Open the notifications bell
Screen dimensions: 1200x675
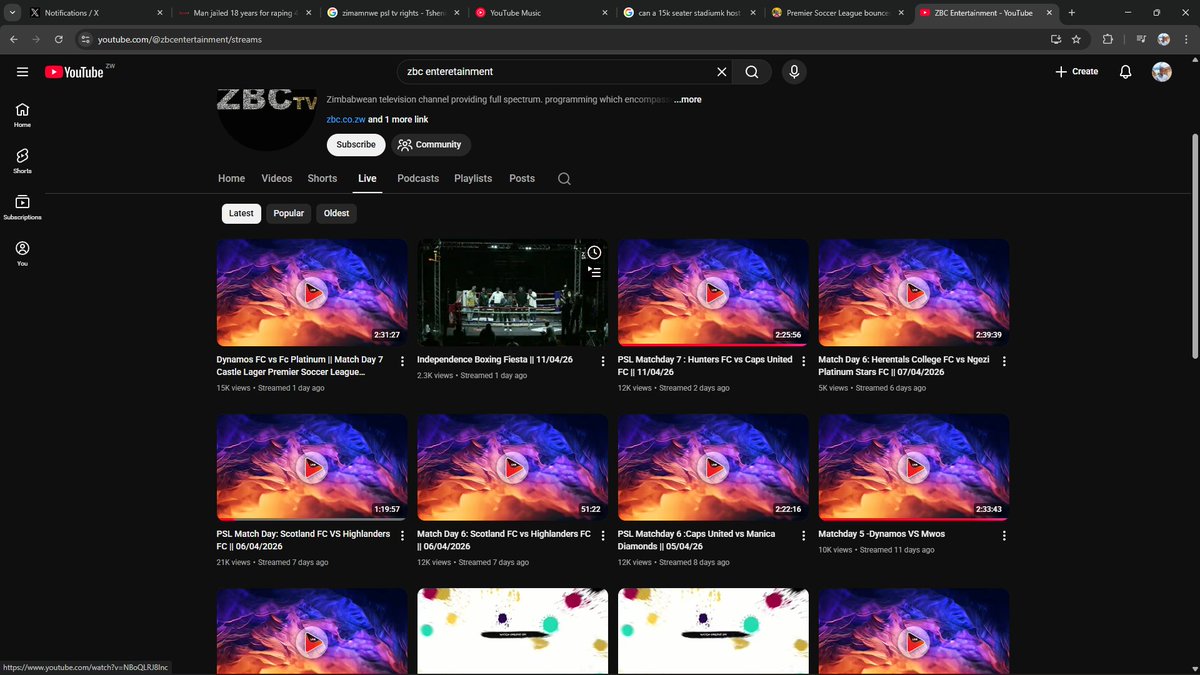1126,72
